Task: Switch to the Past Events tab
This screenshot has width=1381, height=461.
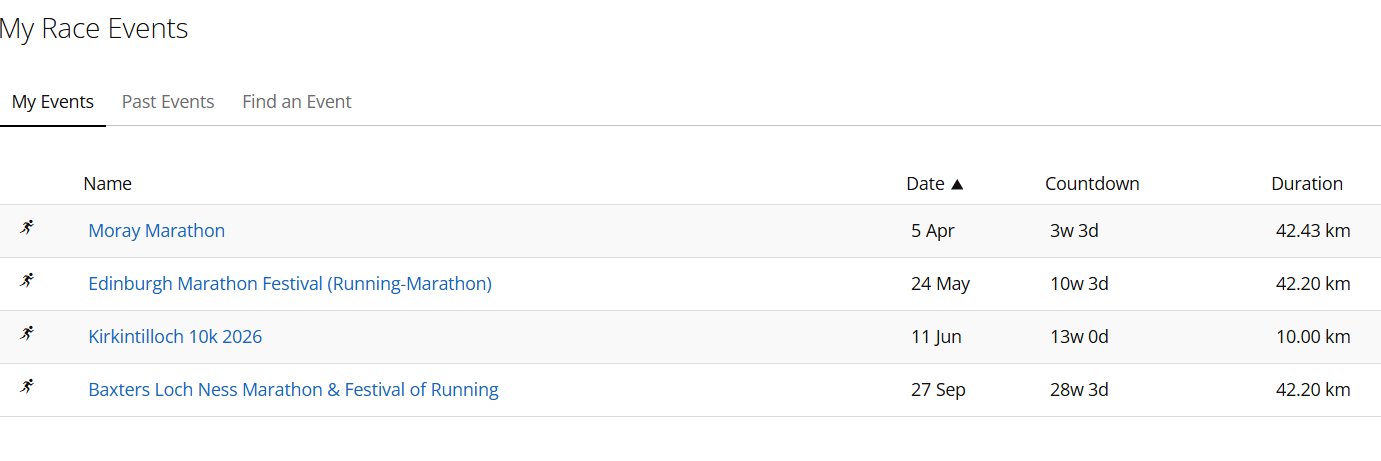Action: (168, 102)
